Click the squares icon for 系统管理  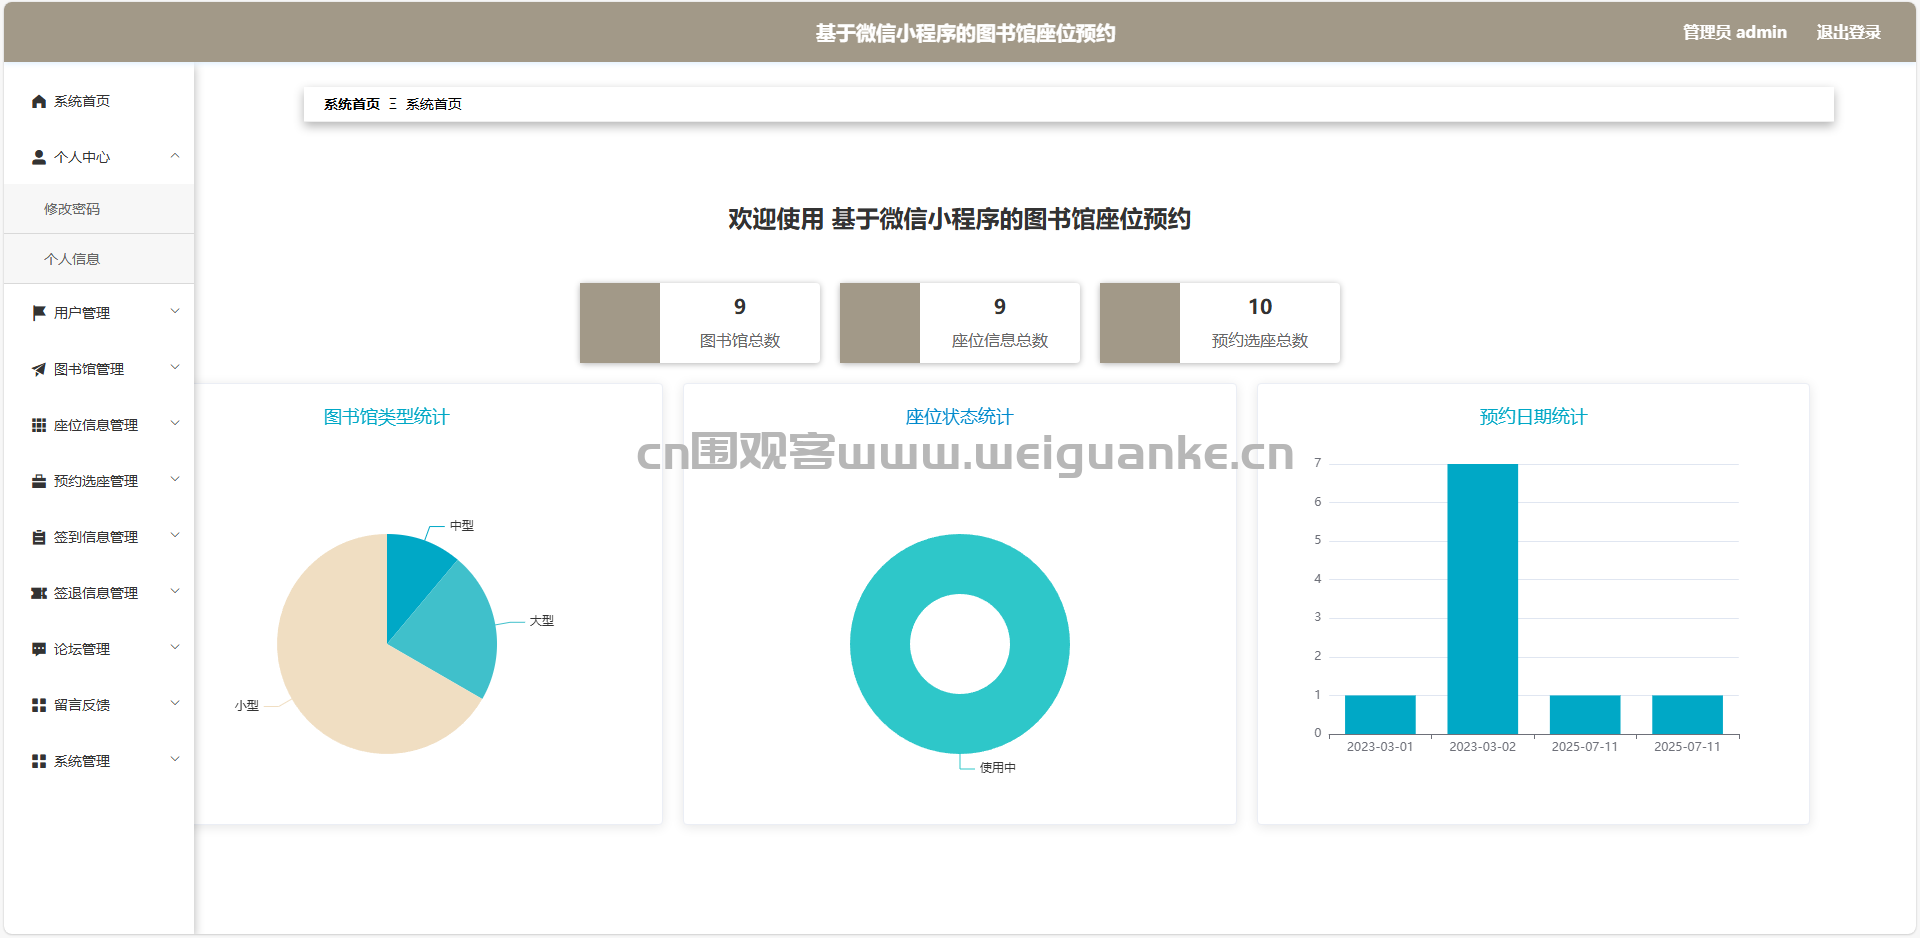pyautogui.click(x=39, y=761)
